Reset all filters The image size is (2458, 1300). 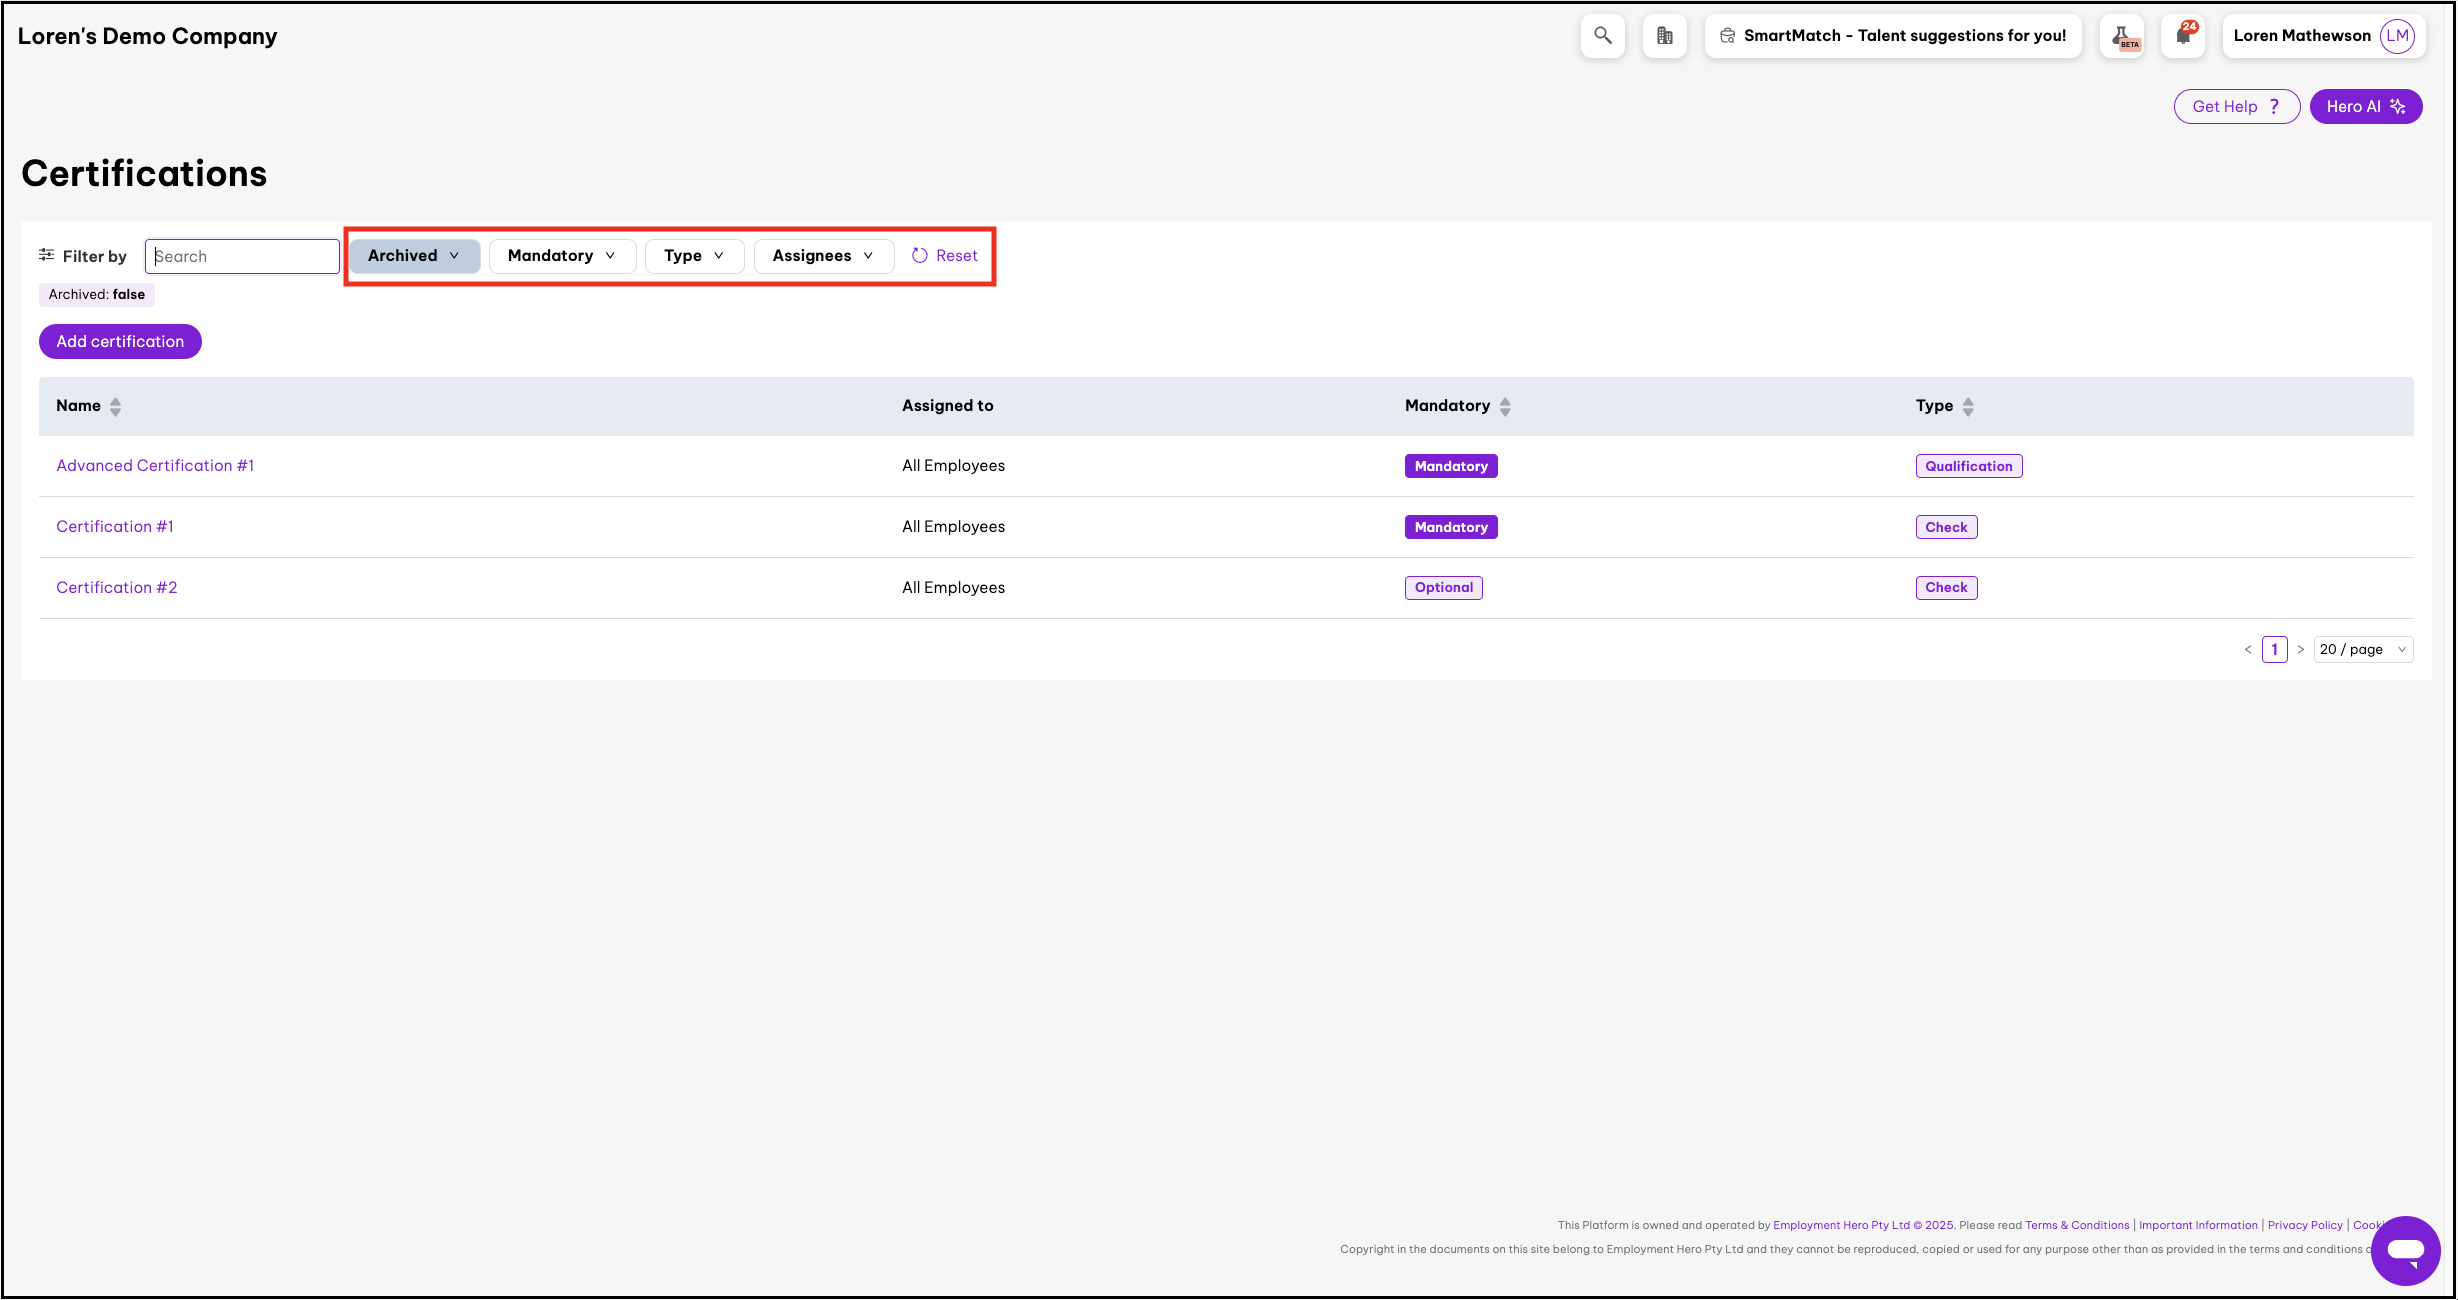(945, 256)
